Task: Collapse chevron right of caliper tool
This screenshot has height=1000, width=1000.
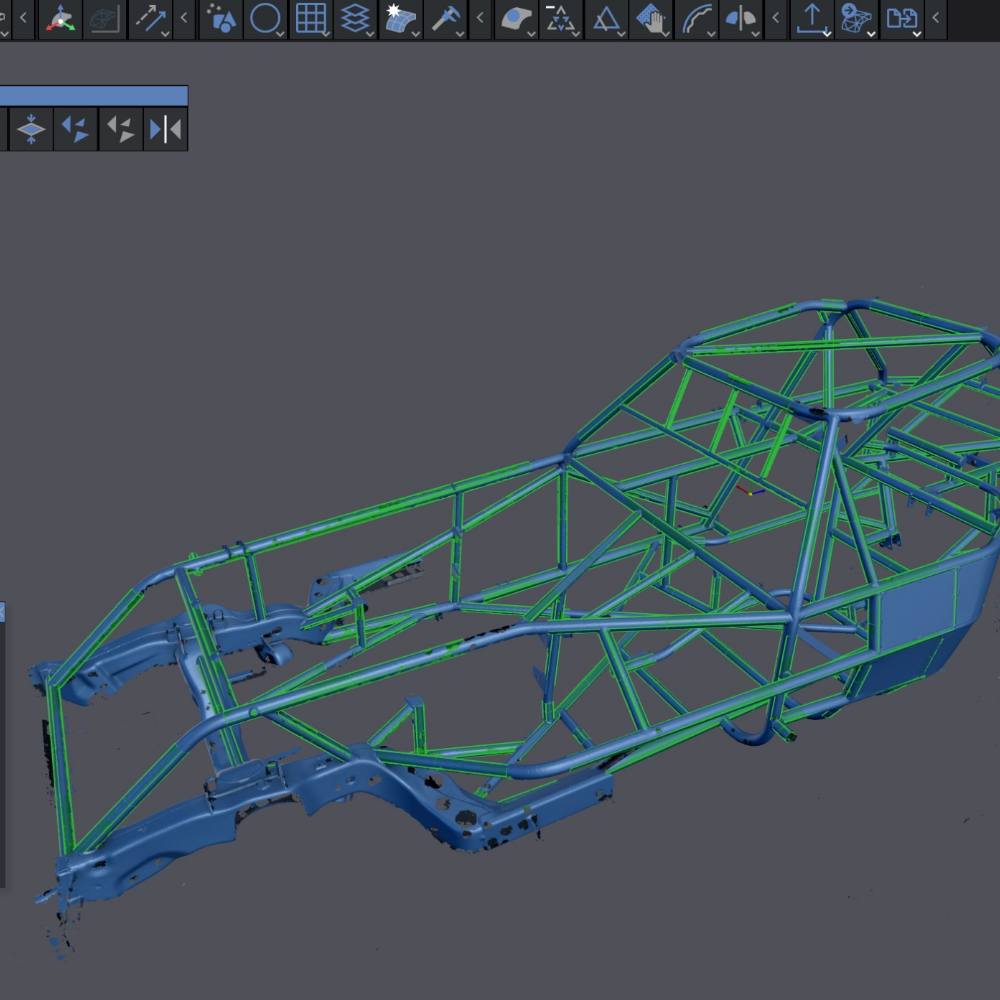Action: click(x=480, y=18)
